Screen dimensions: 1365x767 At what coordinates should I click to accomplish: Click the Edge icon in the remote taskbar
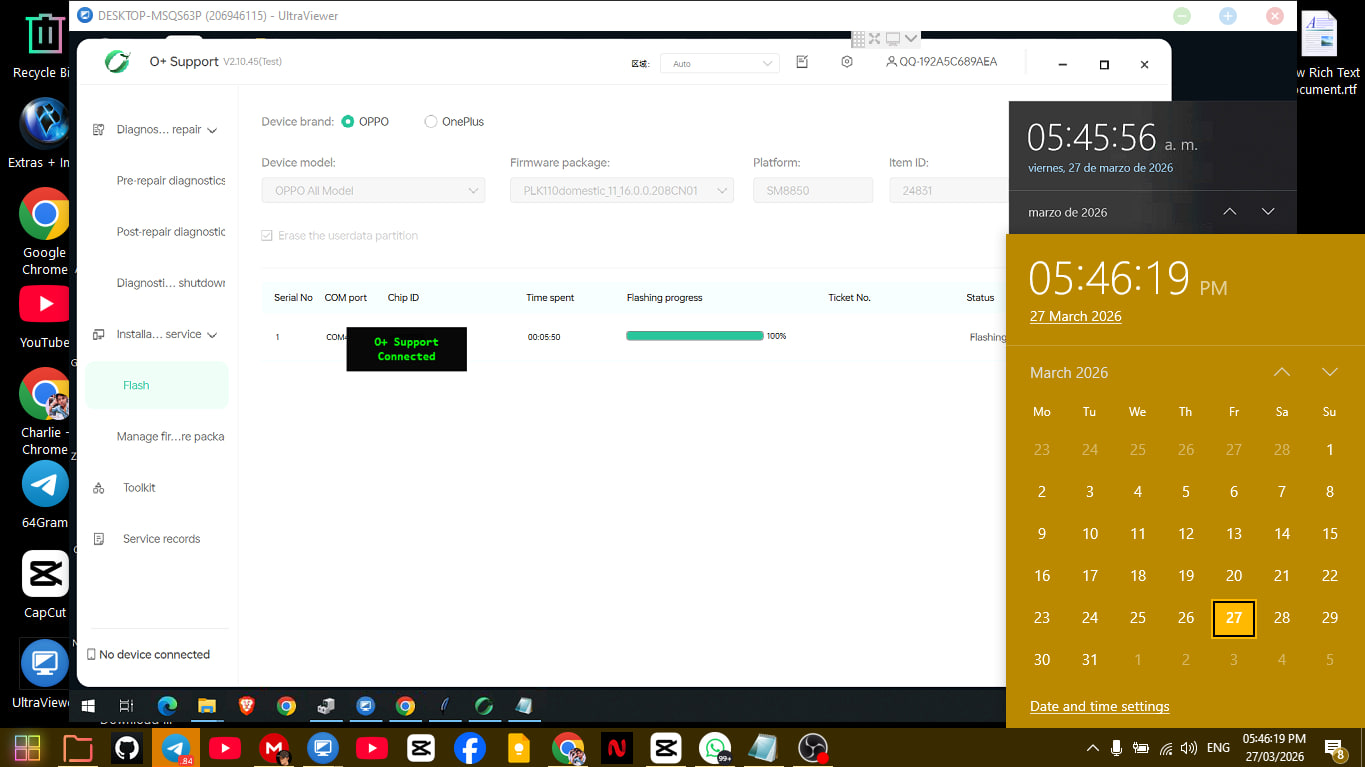[x=167, y=706]
